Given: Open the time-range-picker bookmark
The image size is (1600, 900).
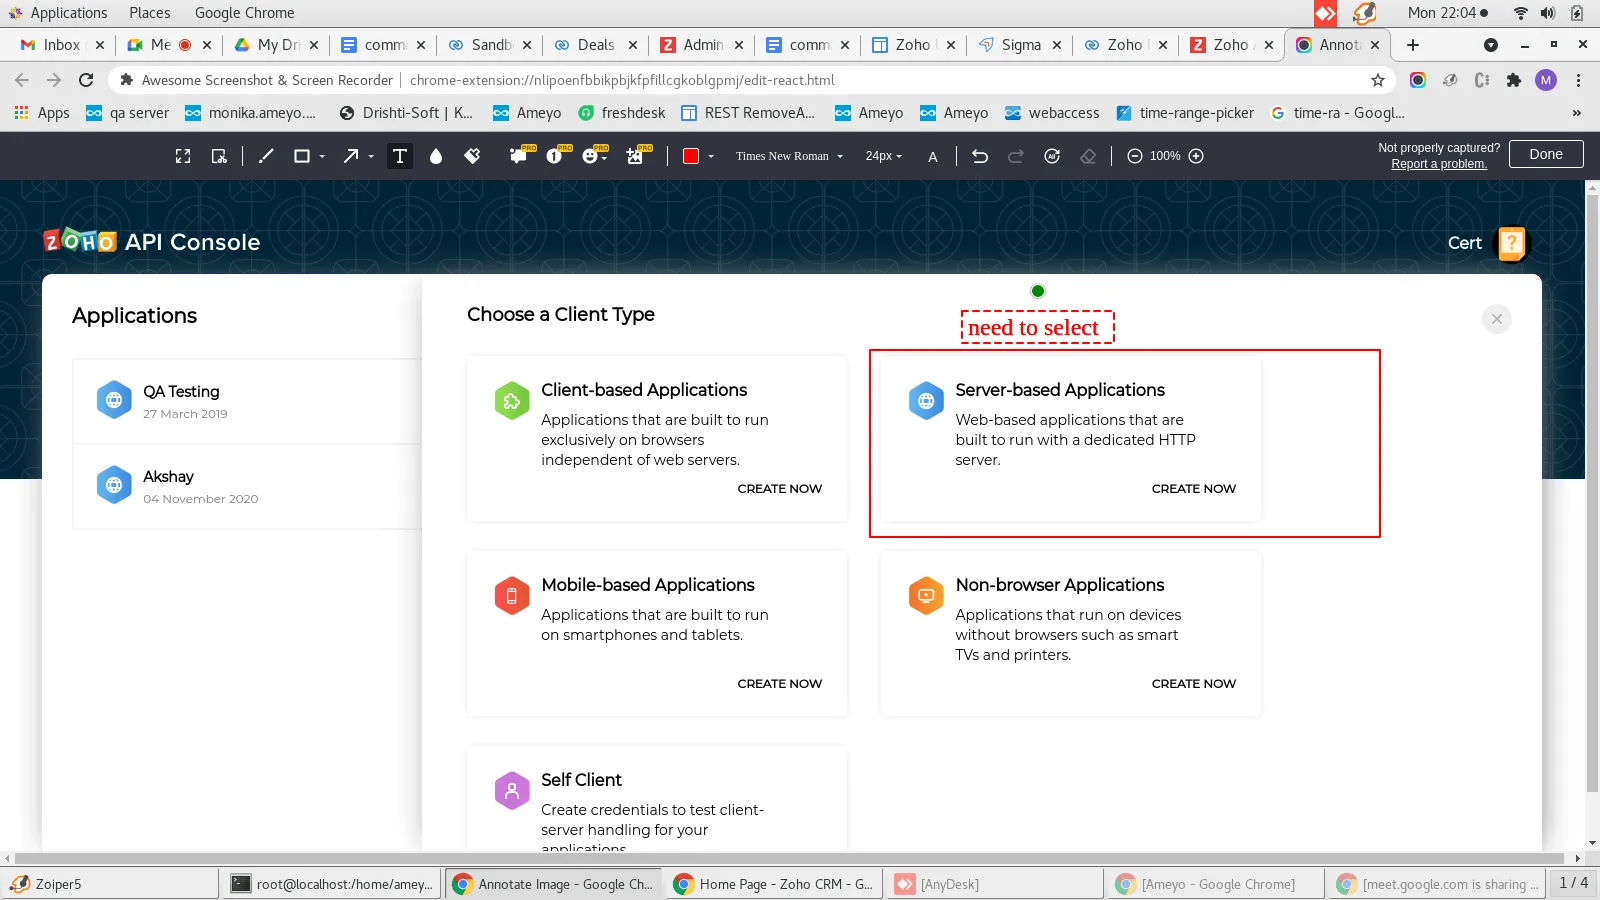Looking at the screenshot, I should click(x=1185, y=113).
